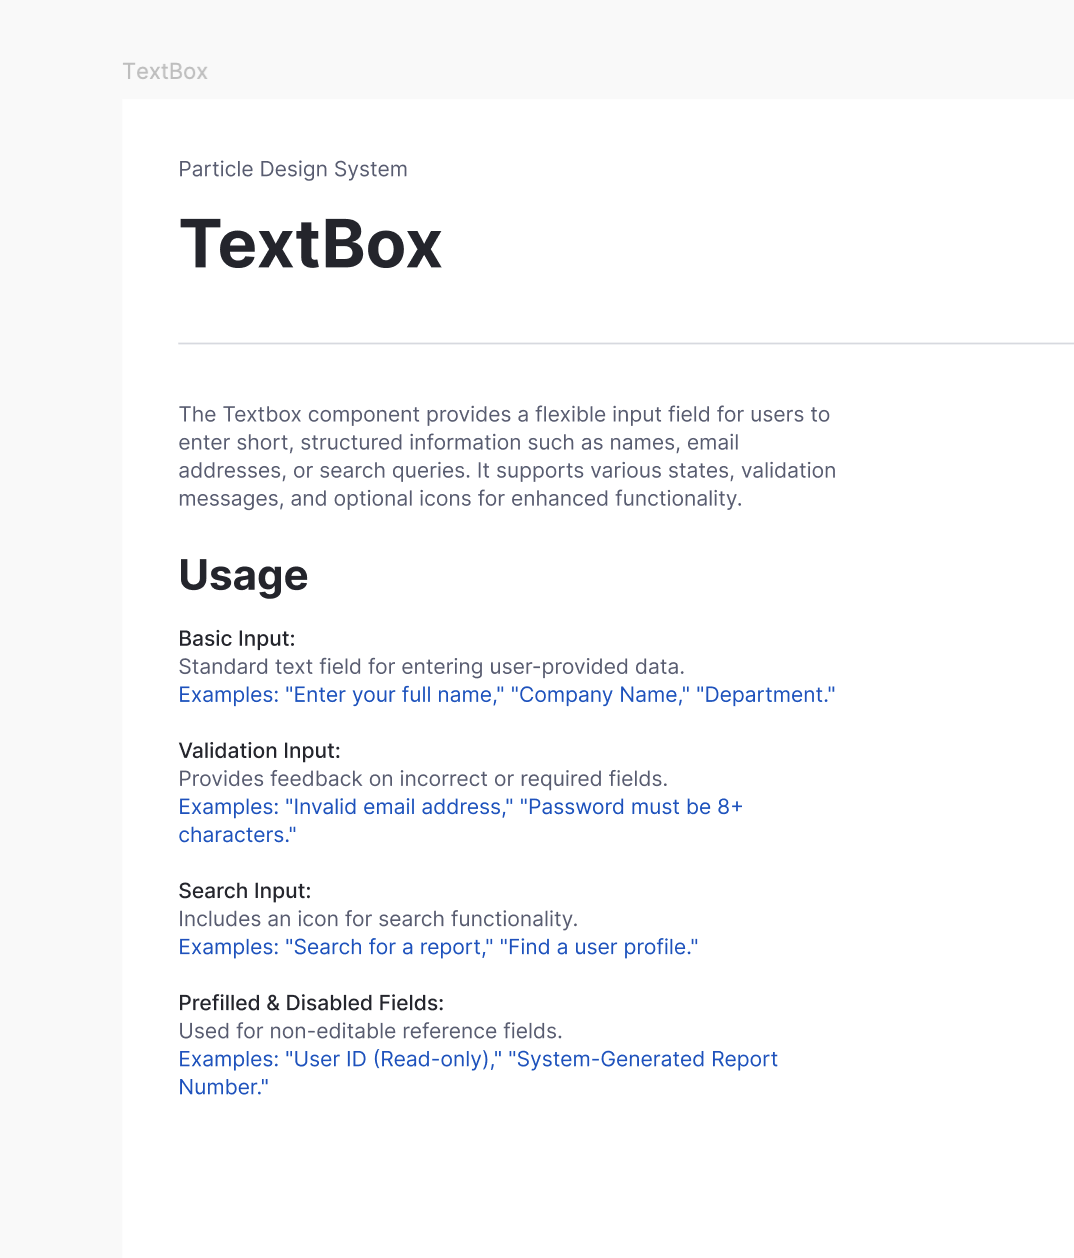Click the "Usage" section heading
The height and width of the screenshot is (1258, 1074).
(243, 575)
